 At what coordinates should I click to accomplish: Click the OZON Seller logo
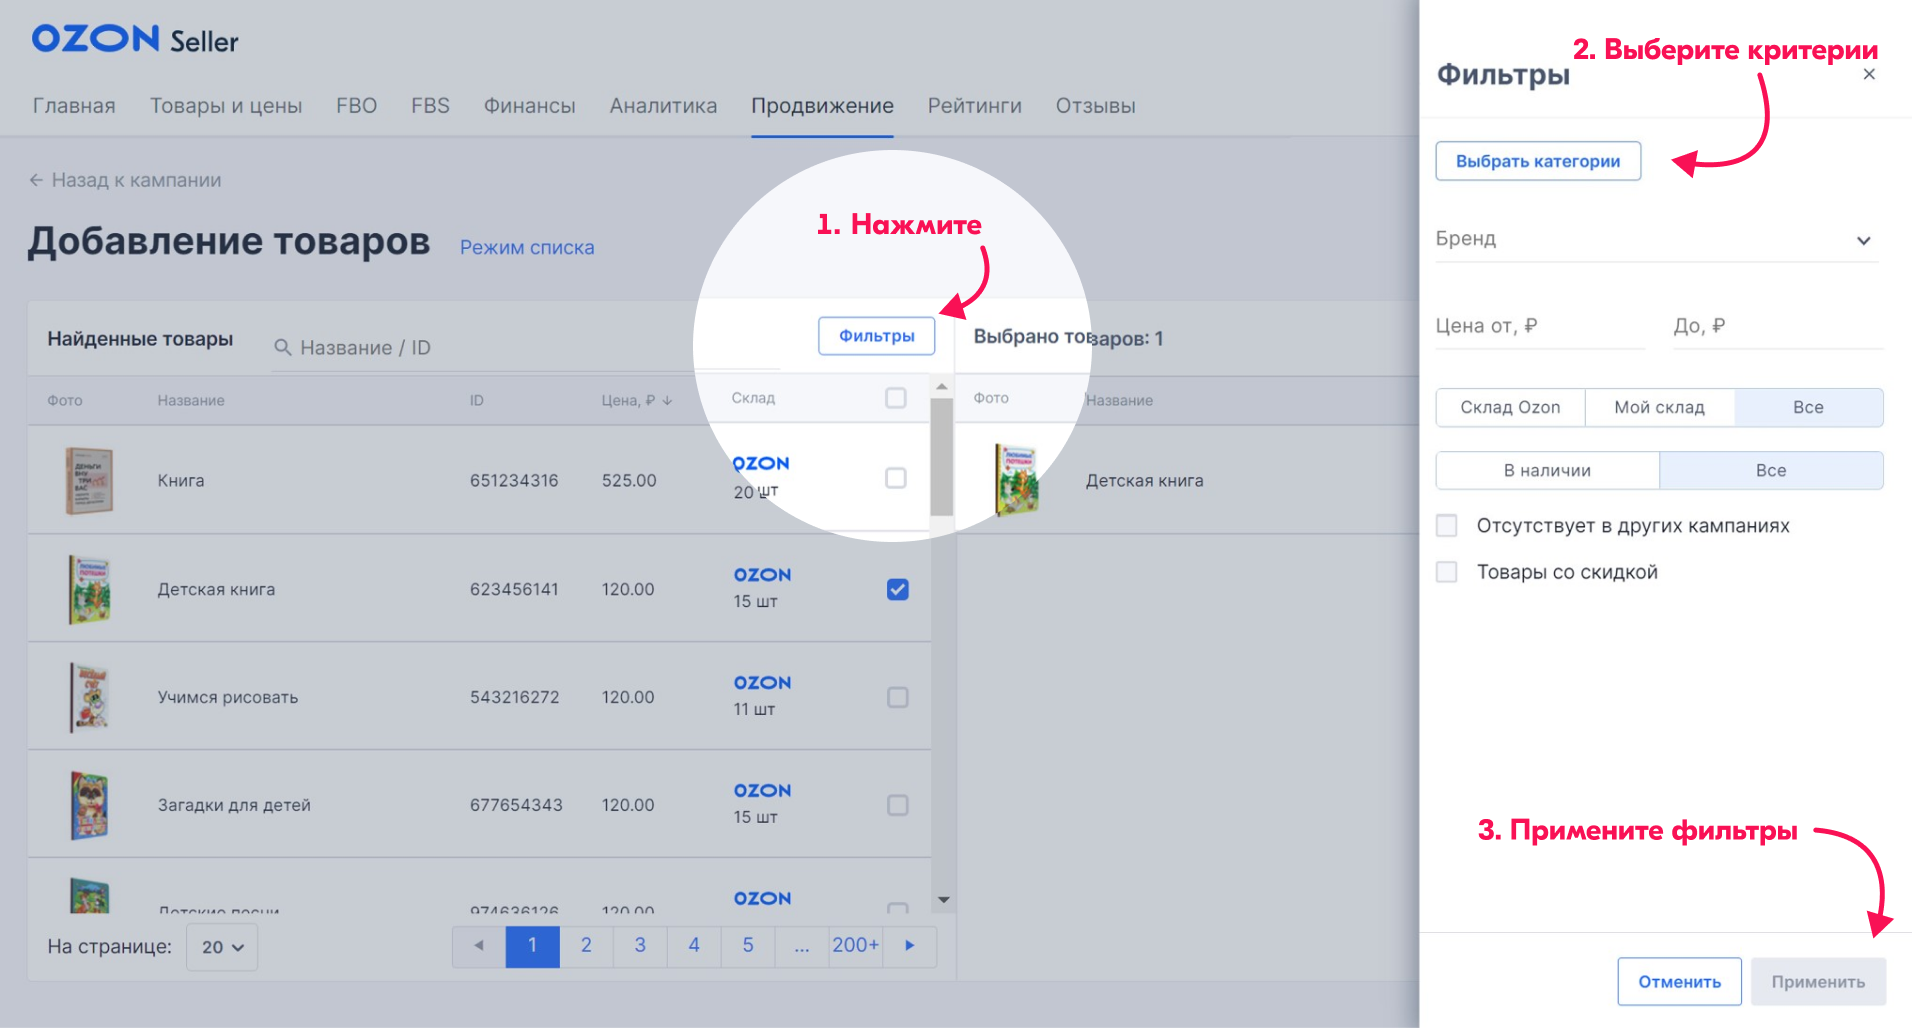coord(135,40)
